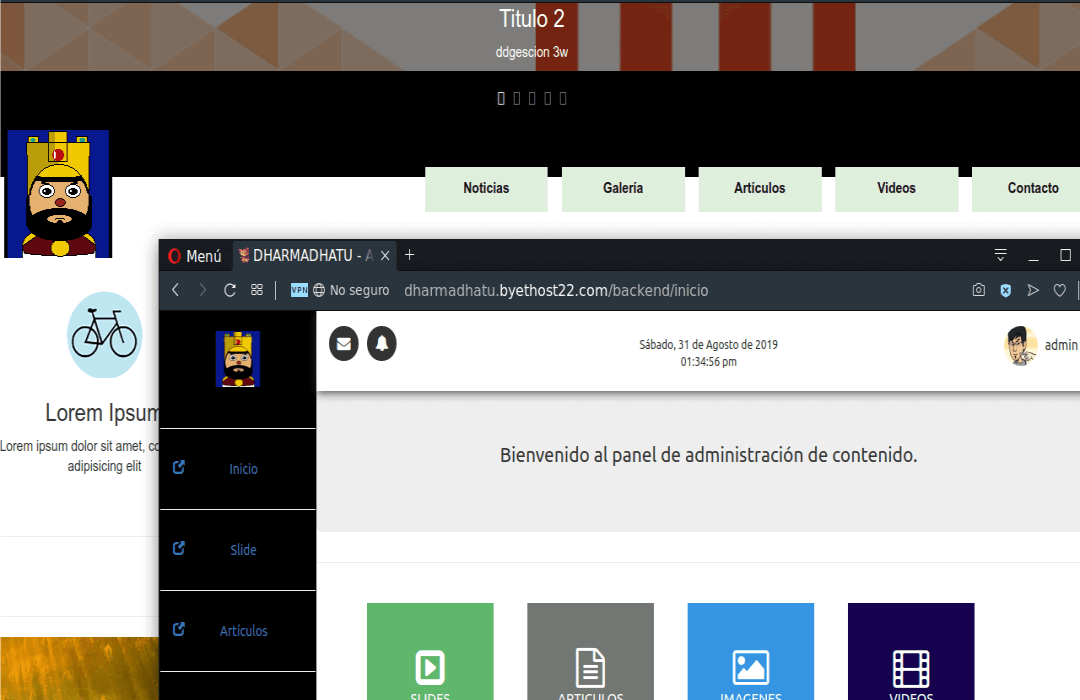Add page to bookmarks heart icon
This screenshot has width=1080, height=700.
pos(1060,290)
